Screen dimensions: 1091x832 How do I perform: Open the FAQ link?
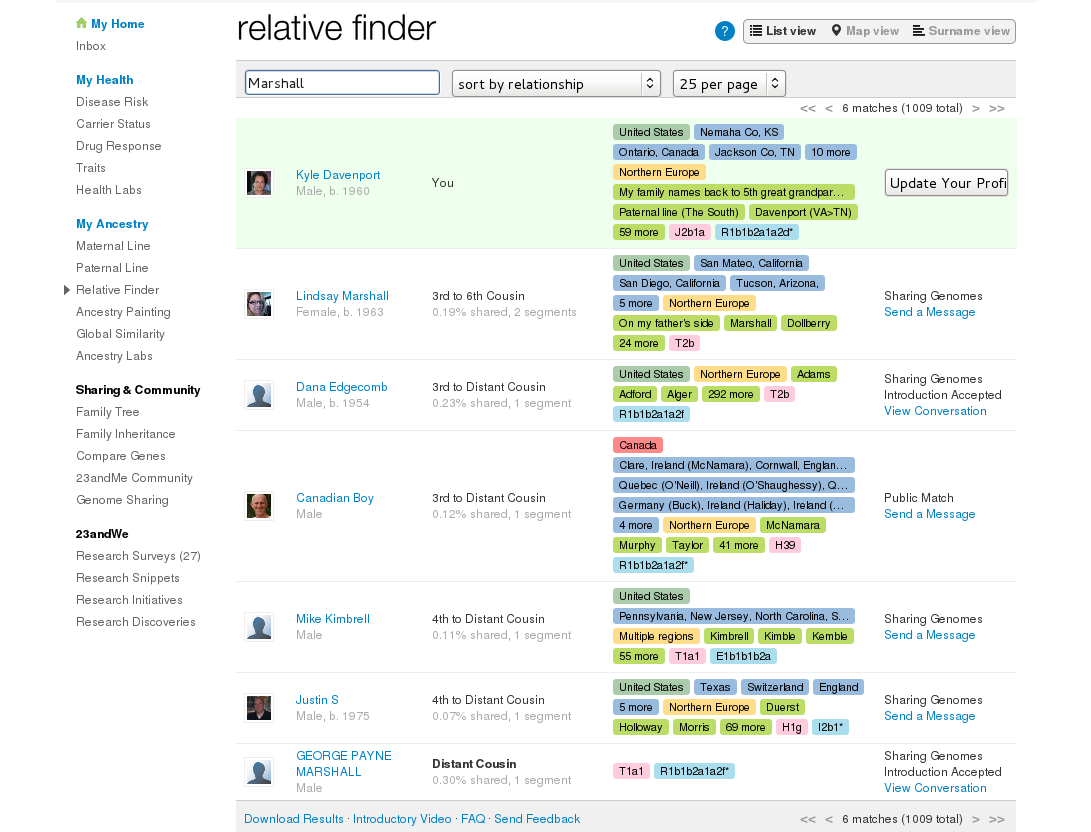(473, 819)
